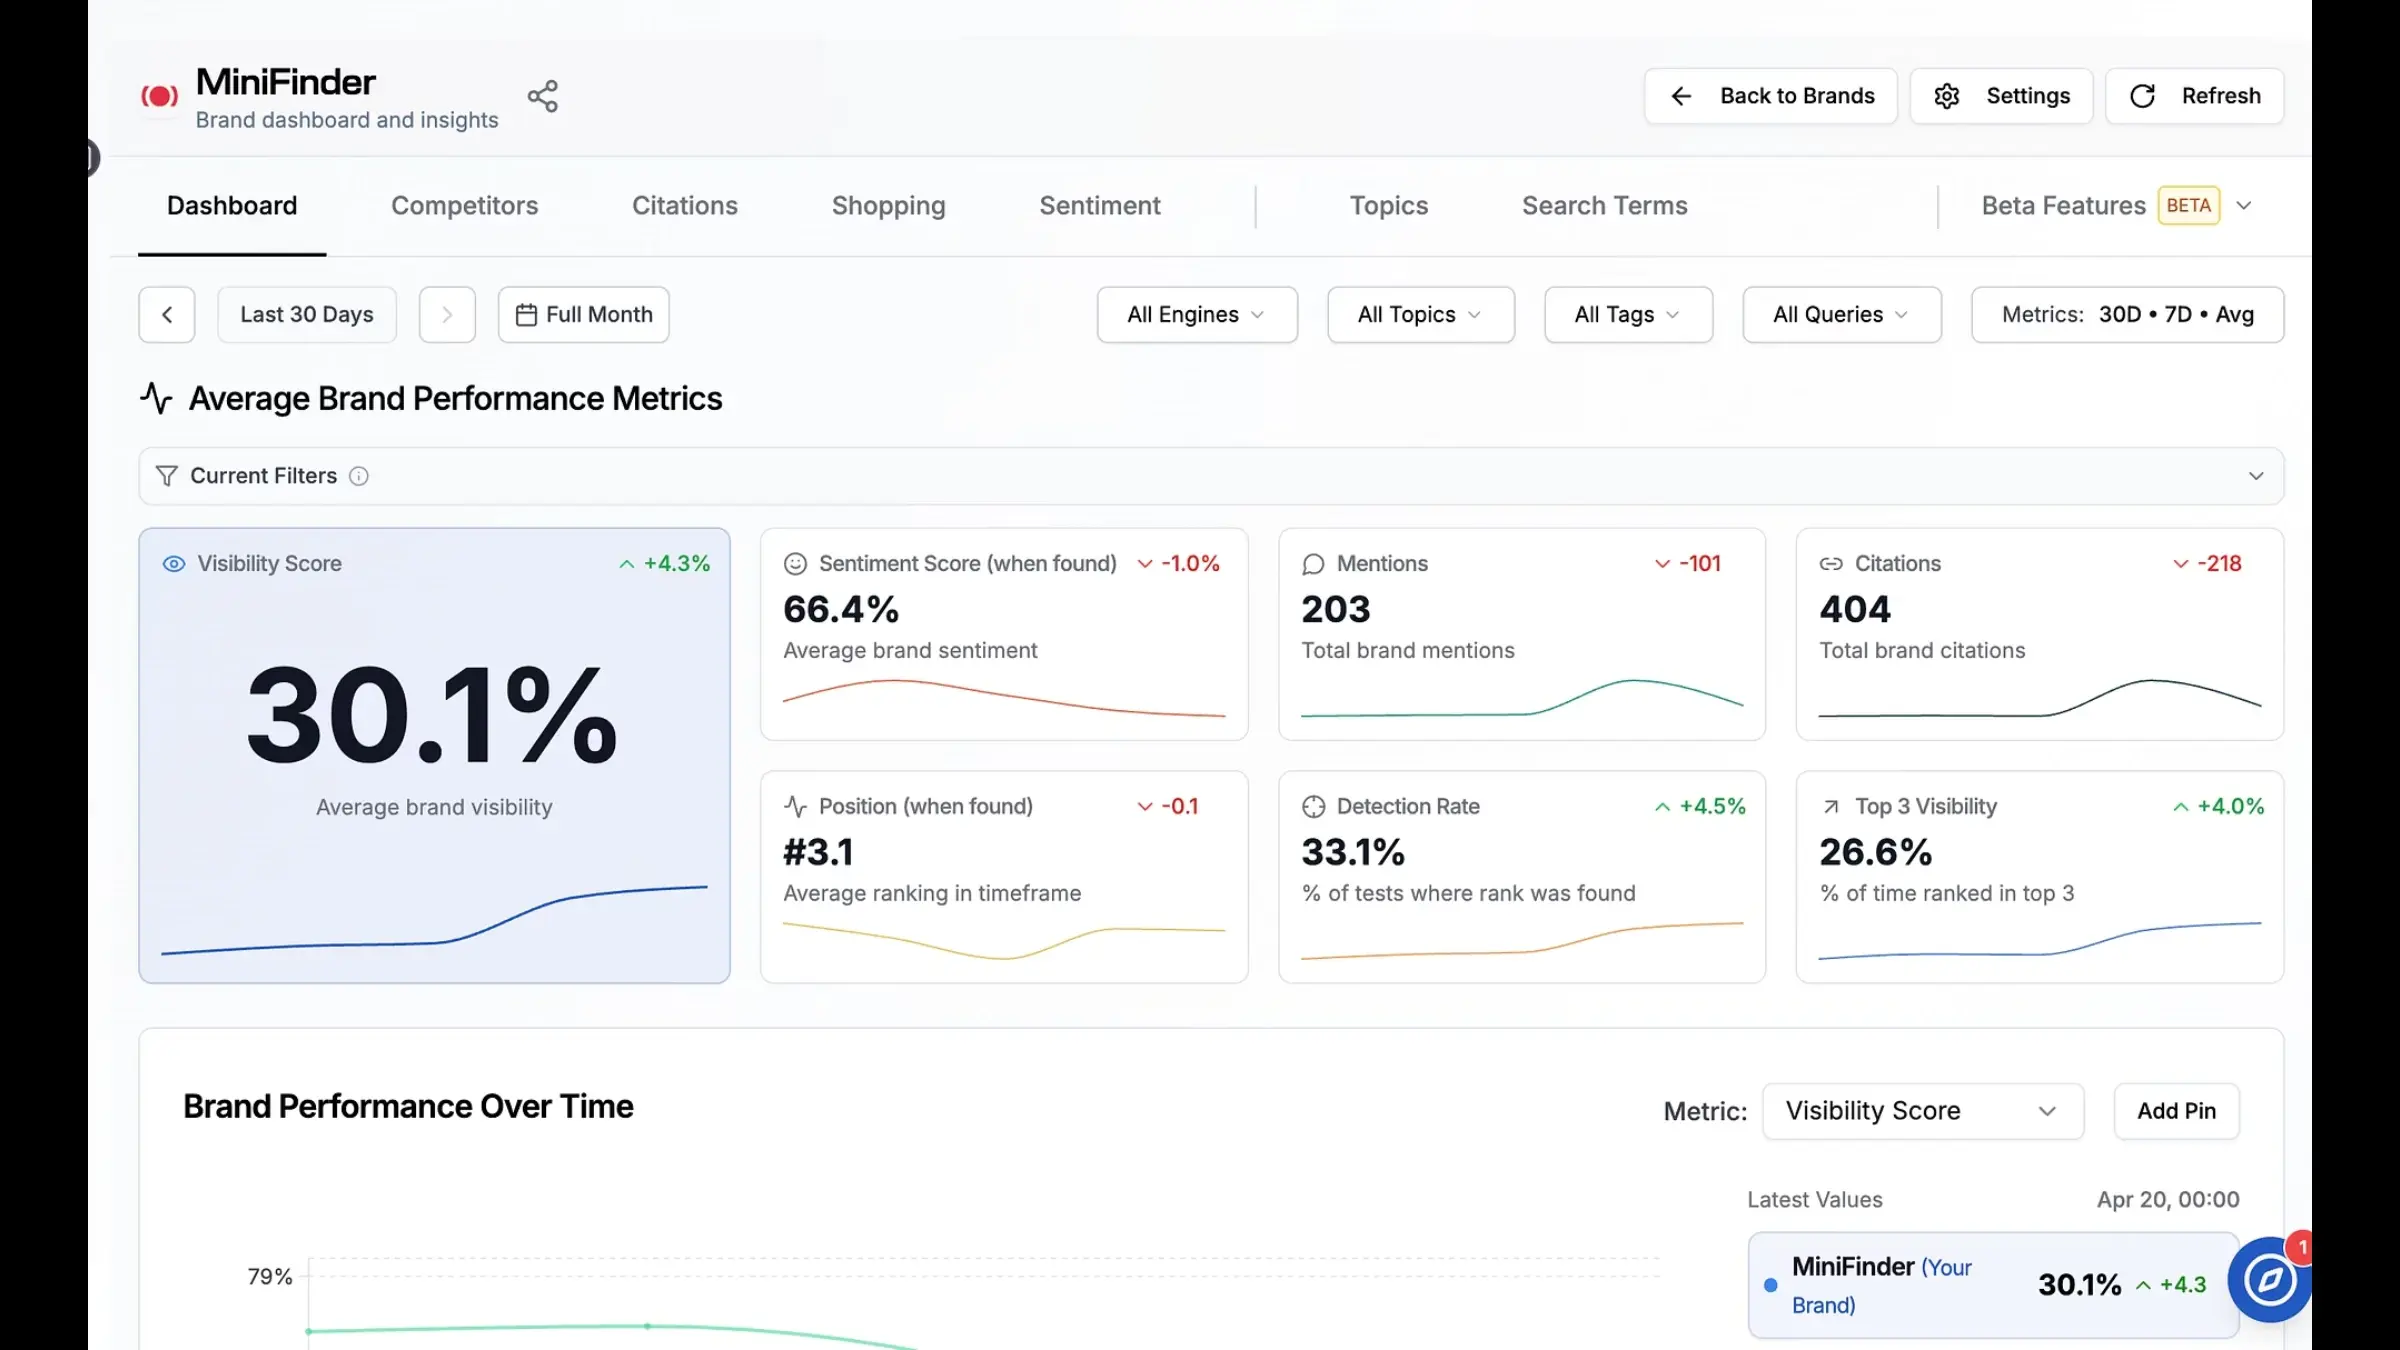Open brand Settings
The height and width of the screenshot is (1350, 2400).
(x=2001, y=96)
